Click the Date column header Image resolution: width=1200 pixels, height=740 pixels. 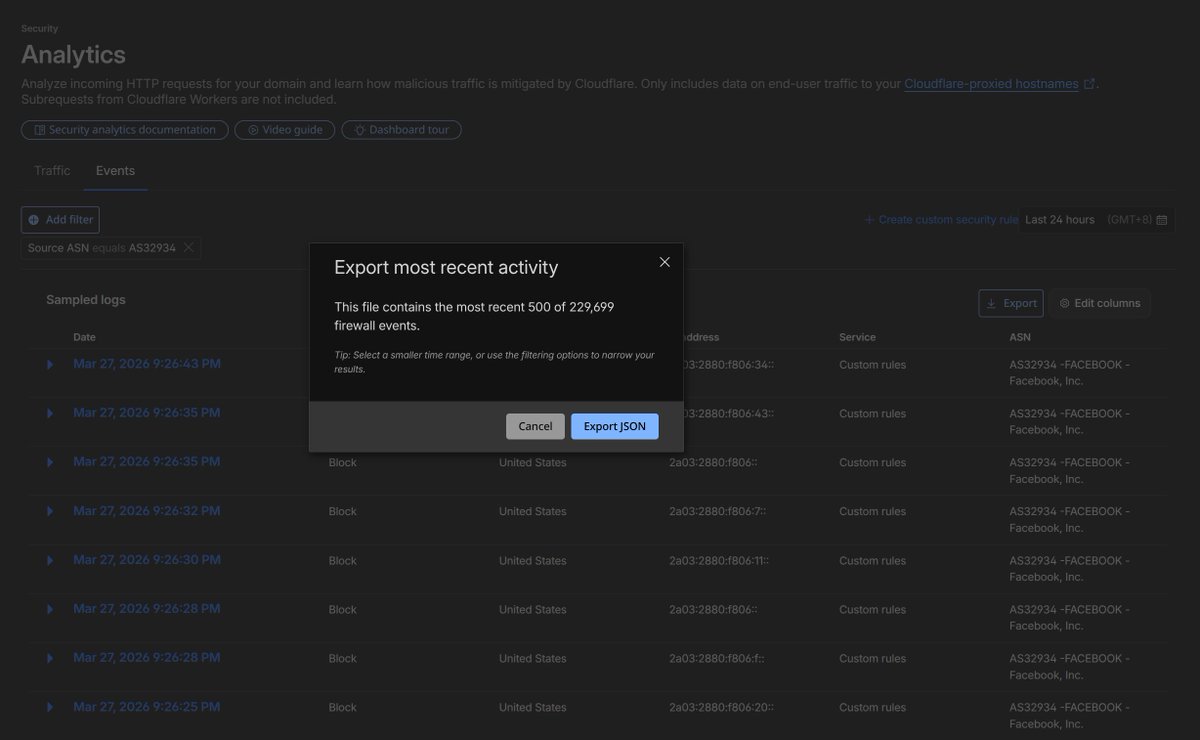coord(84,337)
